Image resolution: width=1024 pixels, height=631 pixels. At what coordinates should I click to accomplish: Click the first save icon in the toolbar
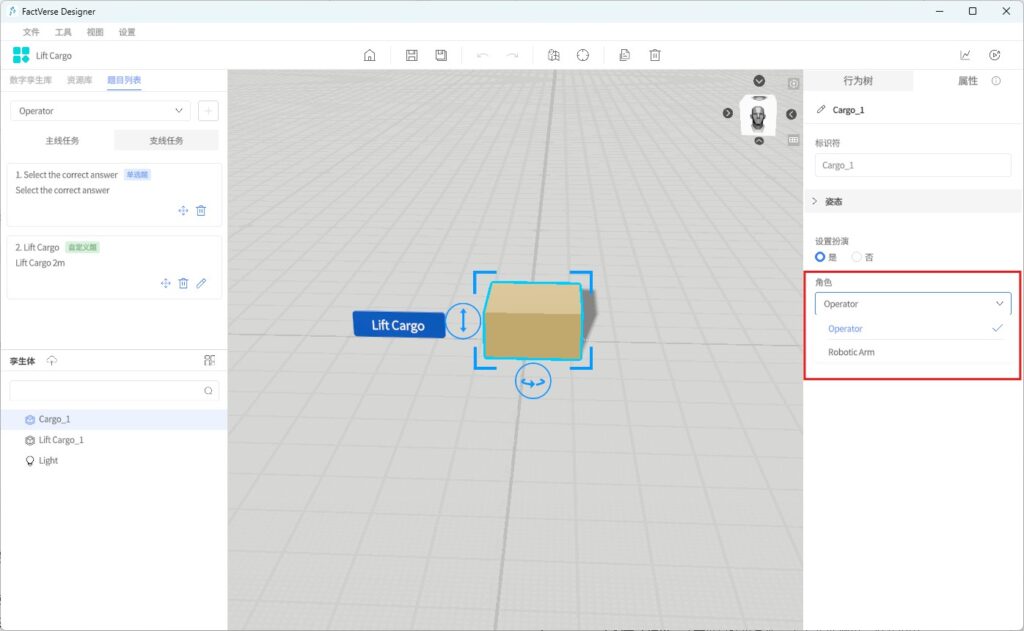(x=411, y=56)
